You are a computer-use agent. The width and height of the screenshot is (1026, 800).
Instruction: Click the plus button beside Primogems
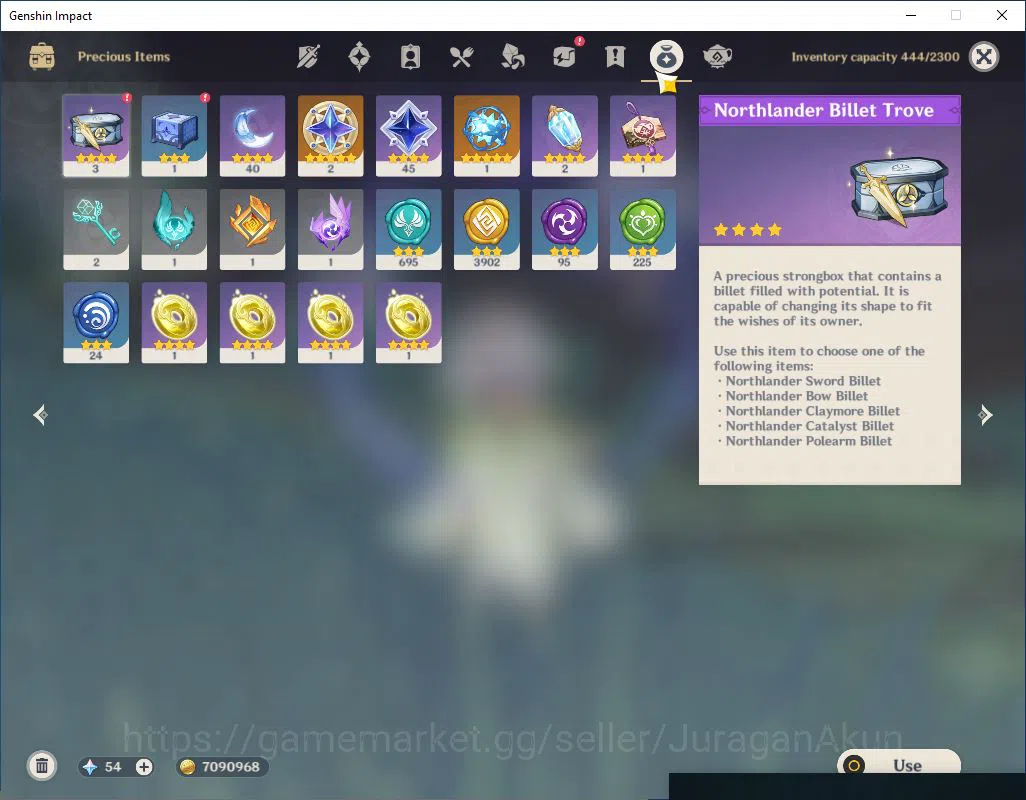[144, 767]
